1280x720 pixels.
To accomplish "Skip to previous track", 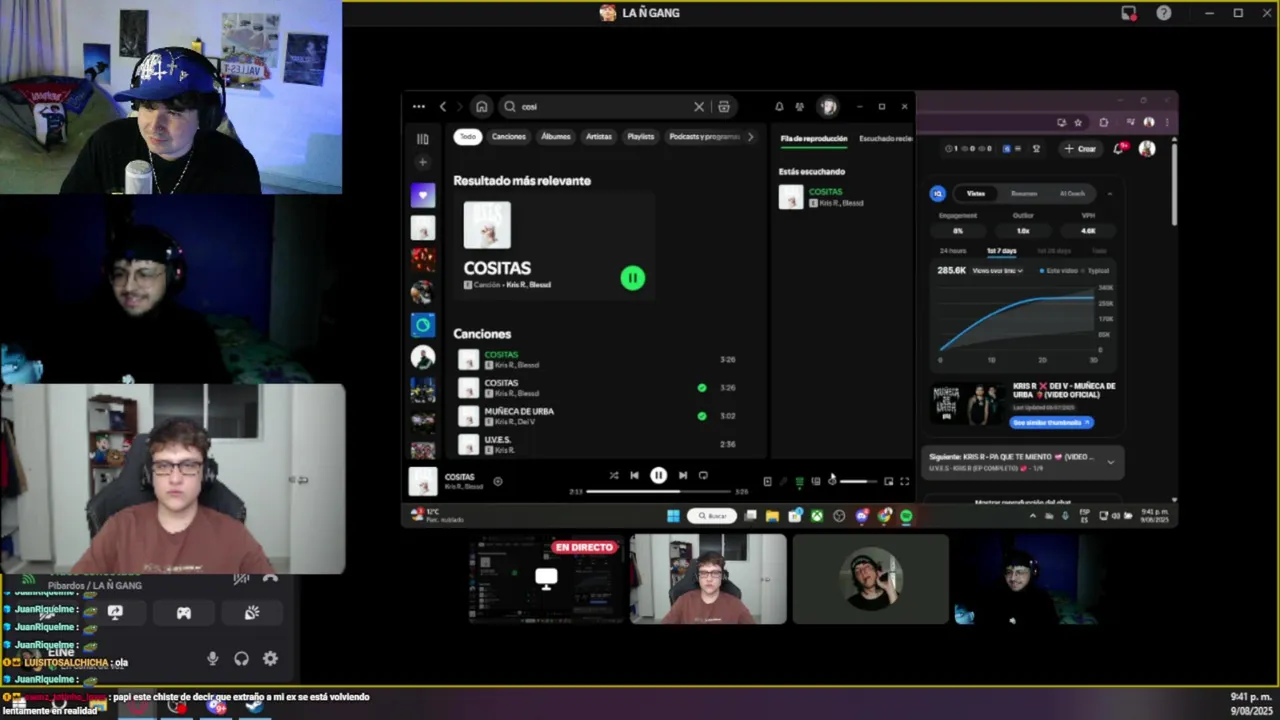I will coord(634,476).
